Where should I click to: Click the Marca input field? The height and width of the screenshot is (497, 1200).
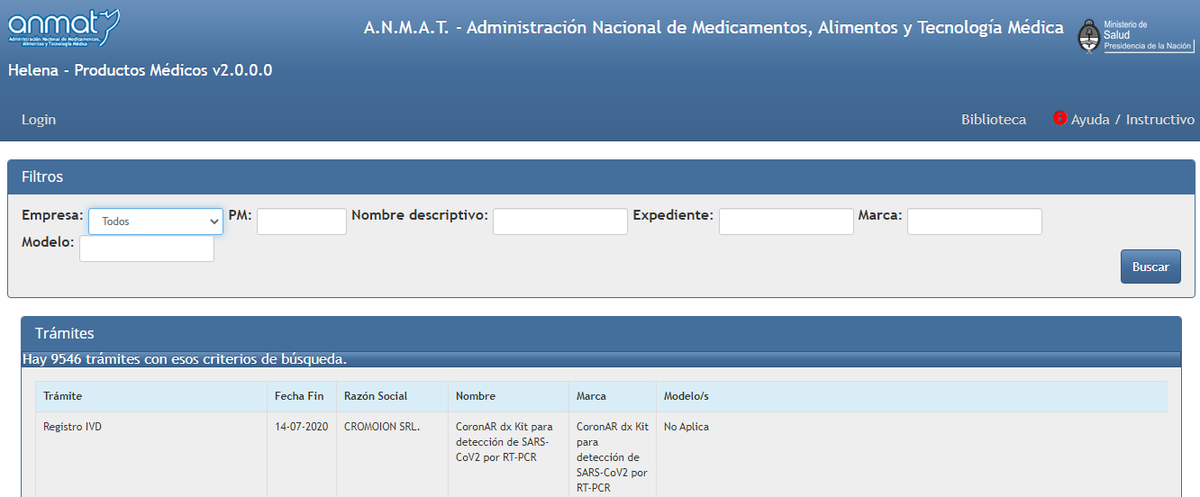[x=974, y=221]
